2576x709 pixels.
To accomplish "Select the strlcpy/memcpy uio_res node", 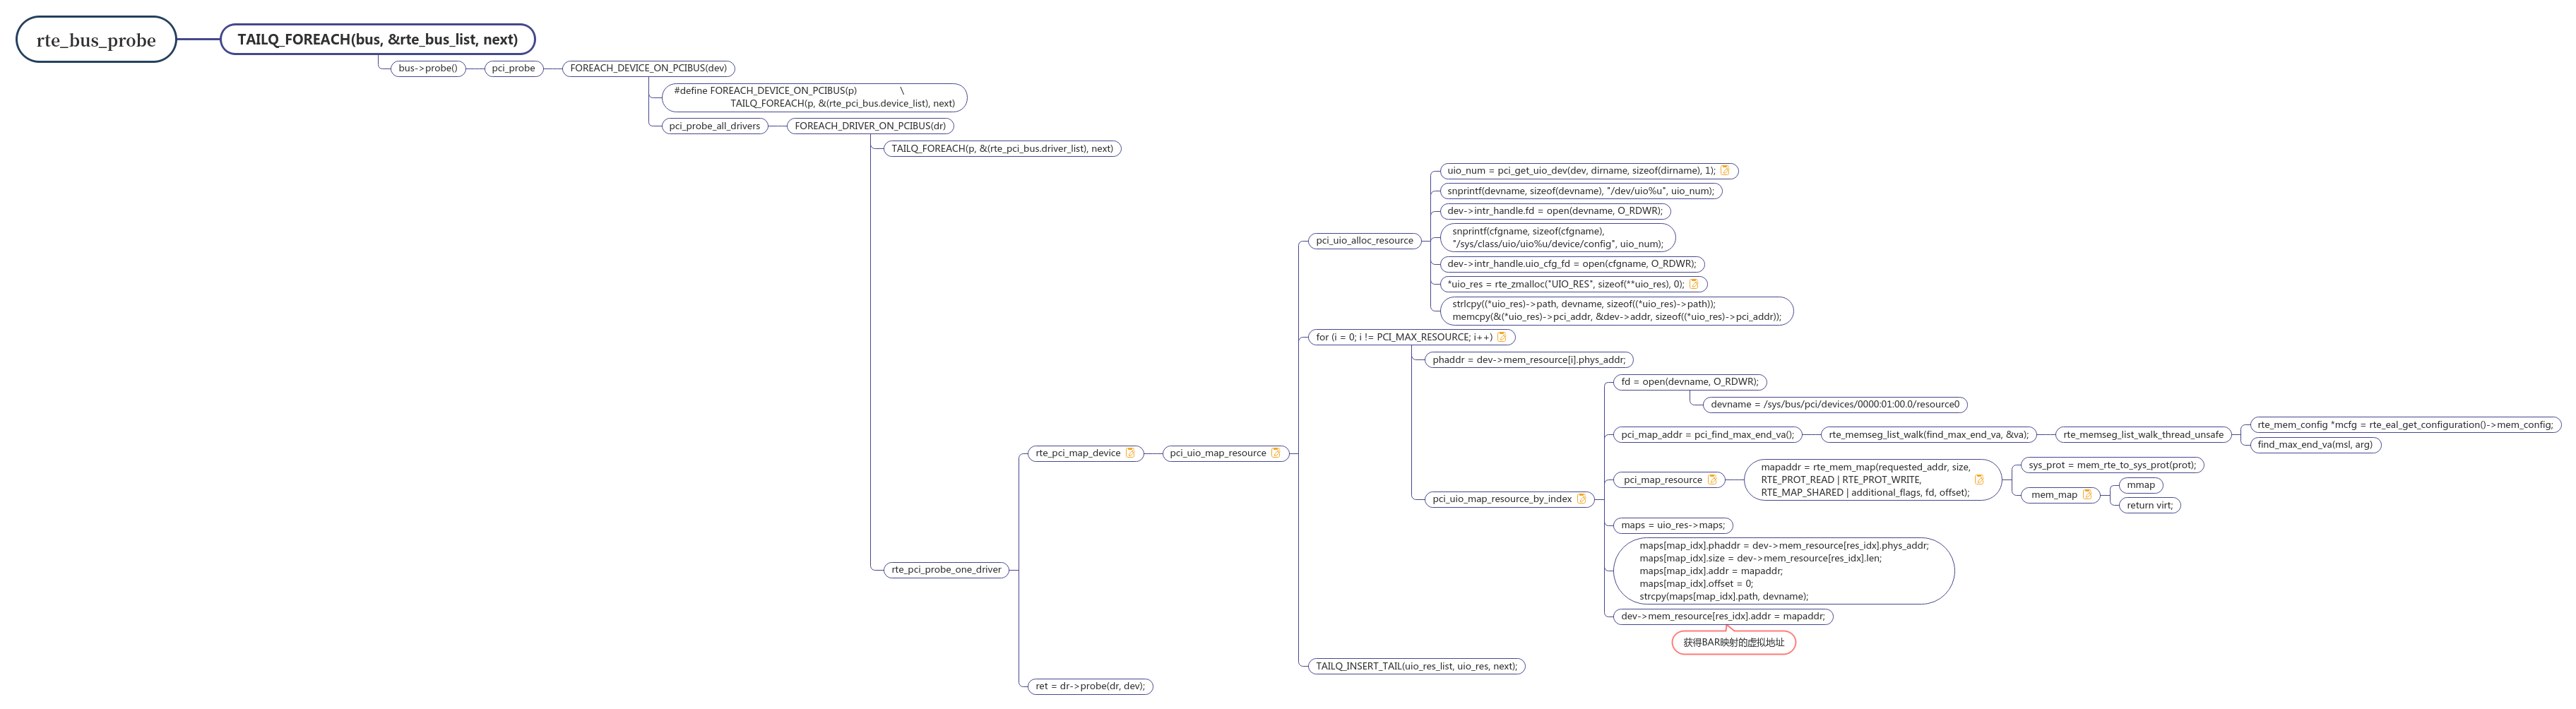I will (x=1616, y=311).
